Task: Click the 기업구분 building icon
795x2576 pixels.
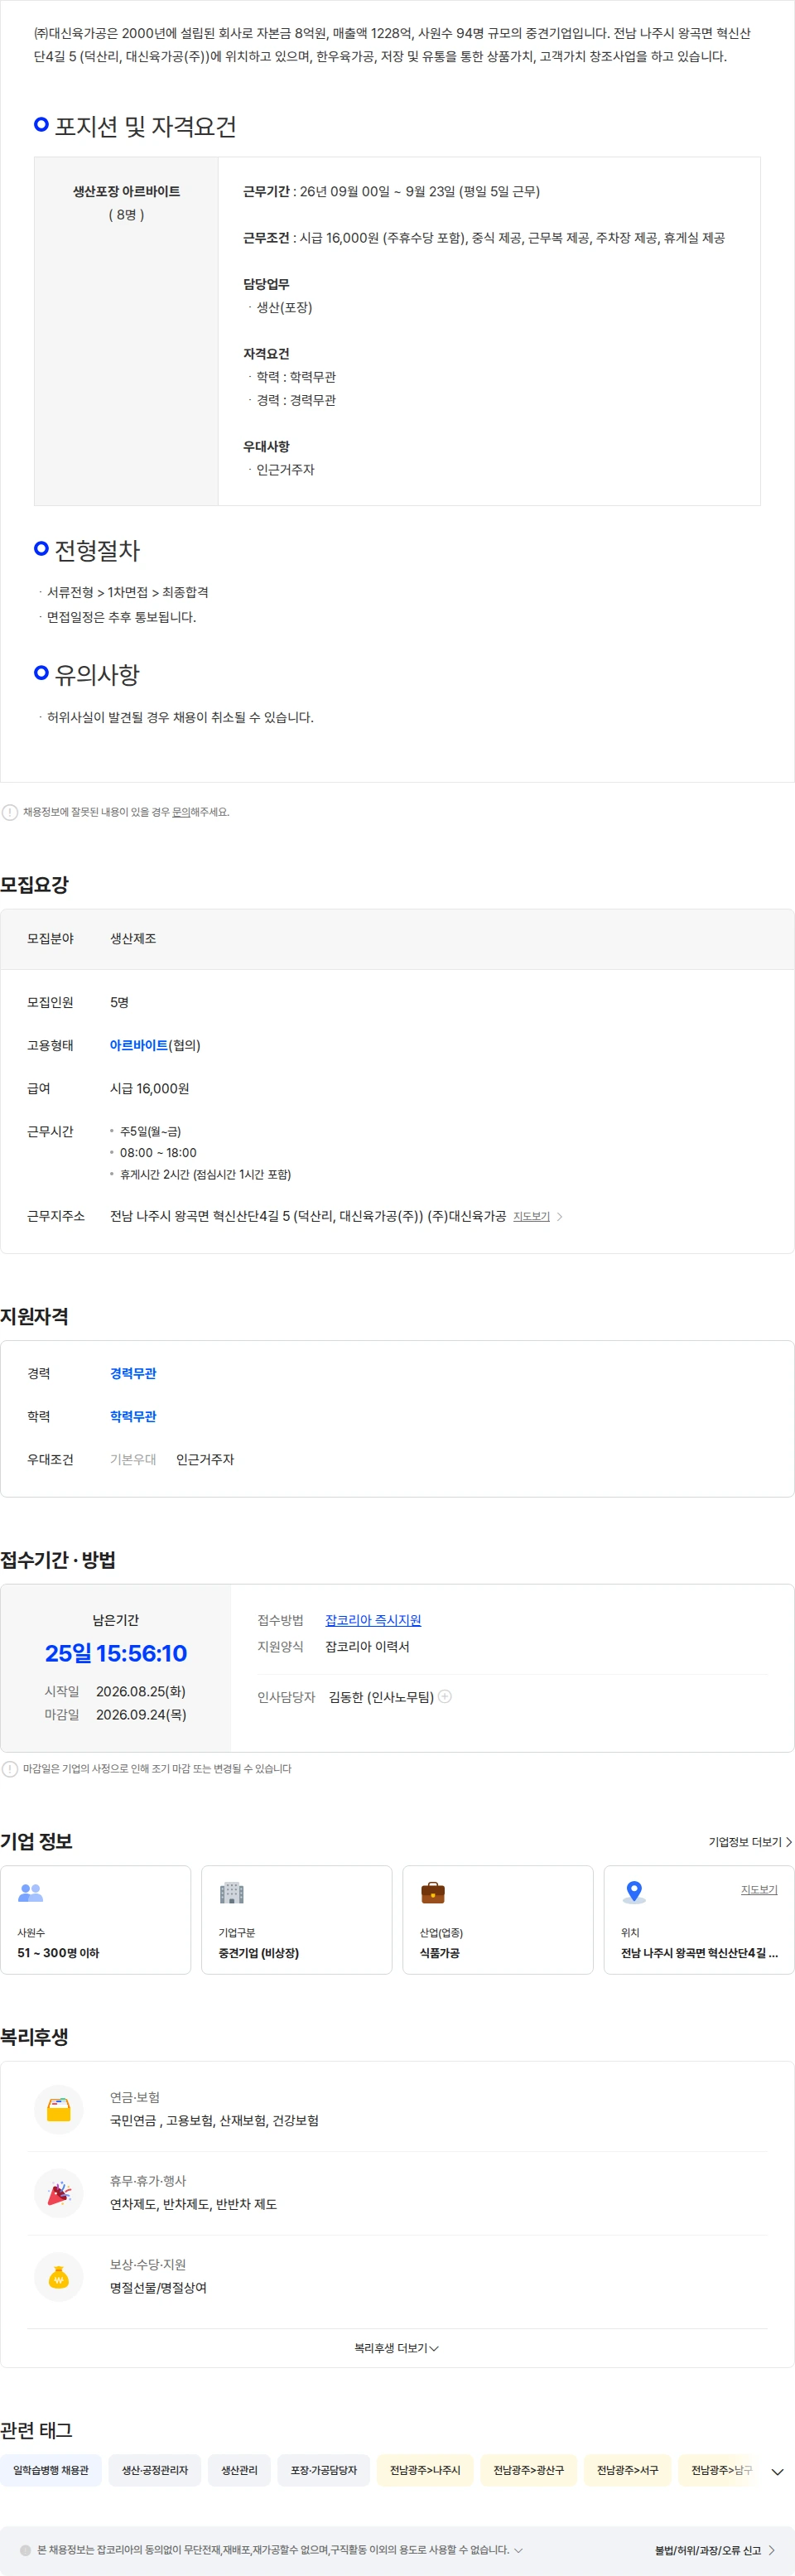Action: click(232, 1892)
